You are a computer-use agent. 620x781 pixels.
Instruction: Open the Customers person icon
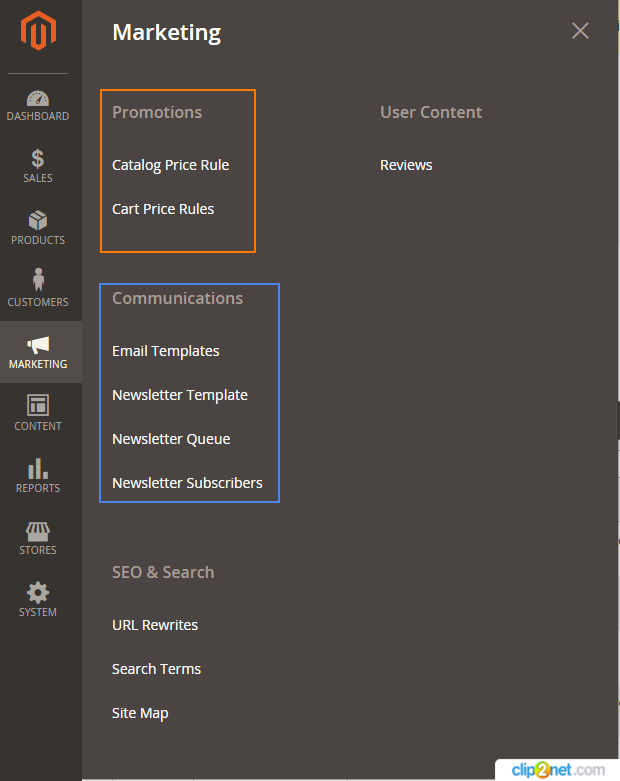coord(38,279)
